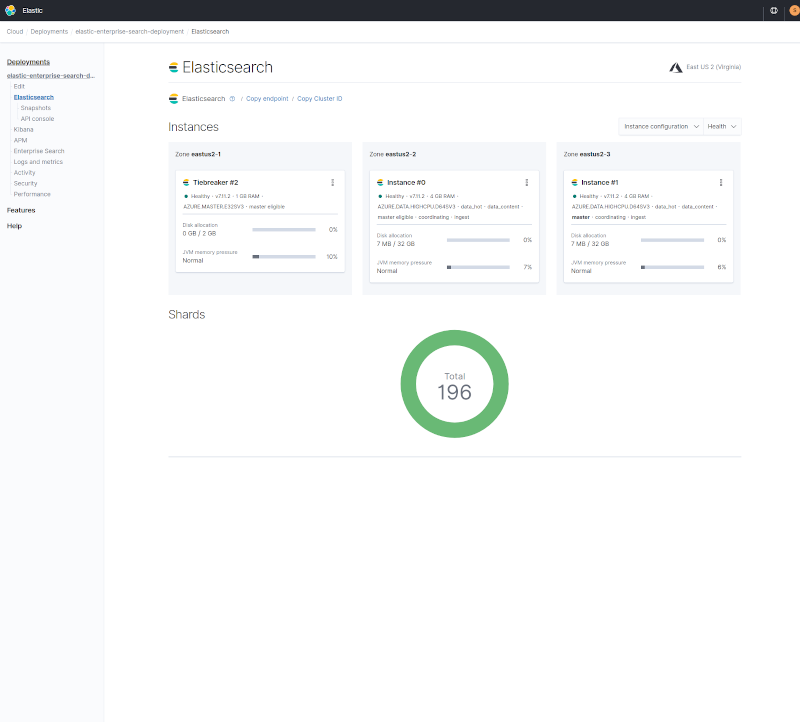
Task: Click Zone eastus2-1 label
Action: coord(198,154)
